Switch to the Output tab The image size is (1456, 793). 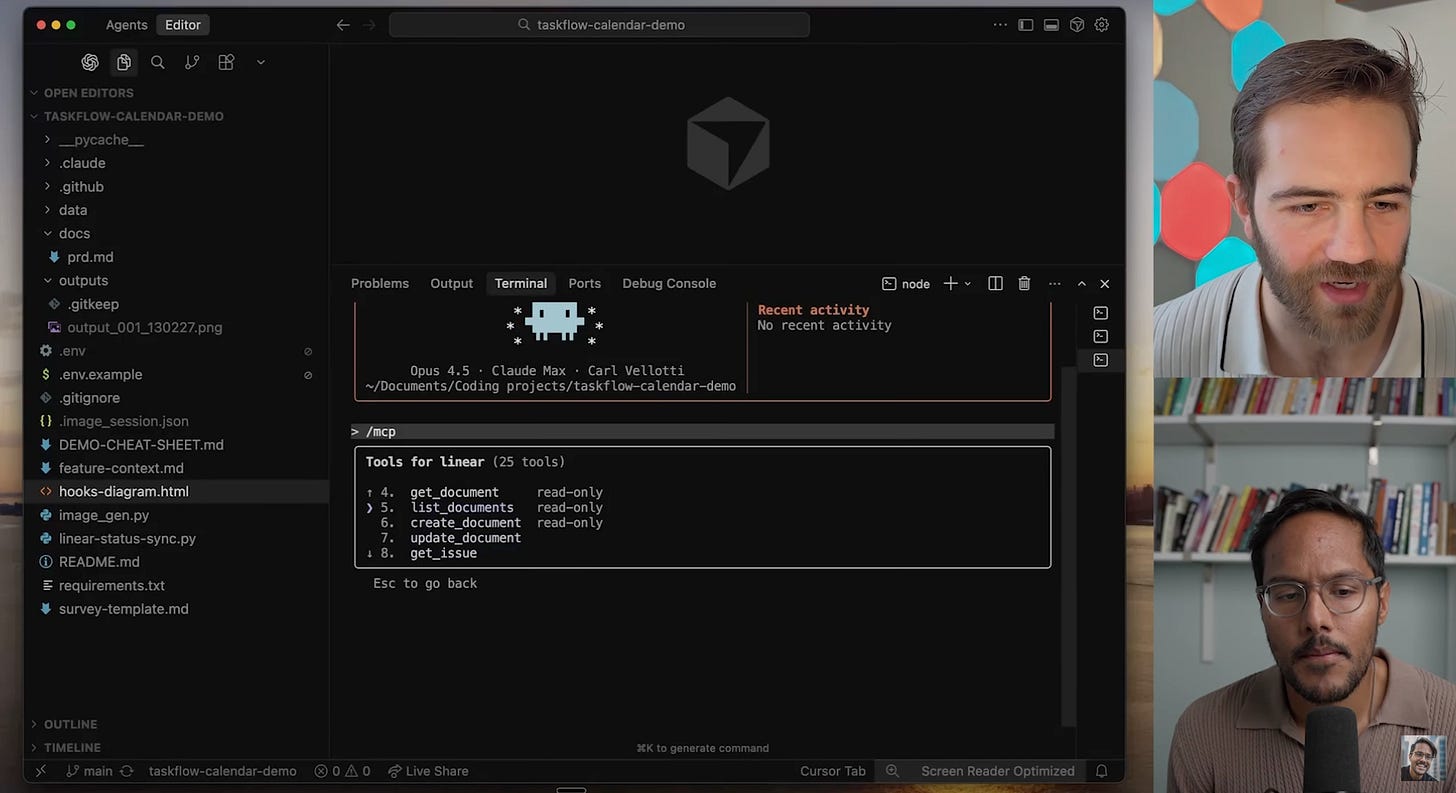[x=452, y=284]
